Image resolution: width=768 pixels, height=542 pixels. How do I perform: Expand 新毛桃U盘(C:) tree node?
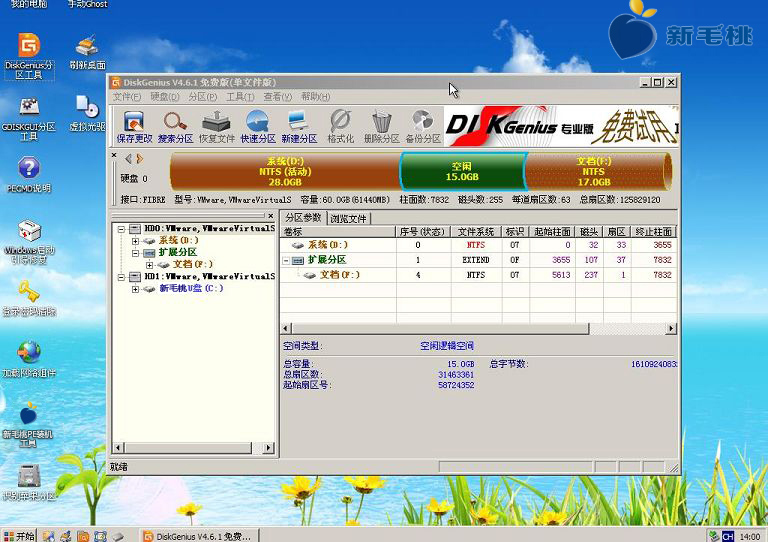(136, 289)
